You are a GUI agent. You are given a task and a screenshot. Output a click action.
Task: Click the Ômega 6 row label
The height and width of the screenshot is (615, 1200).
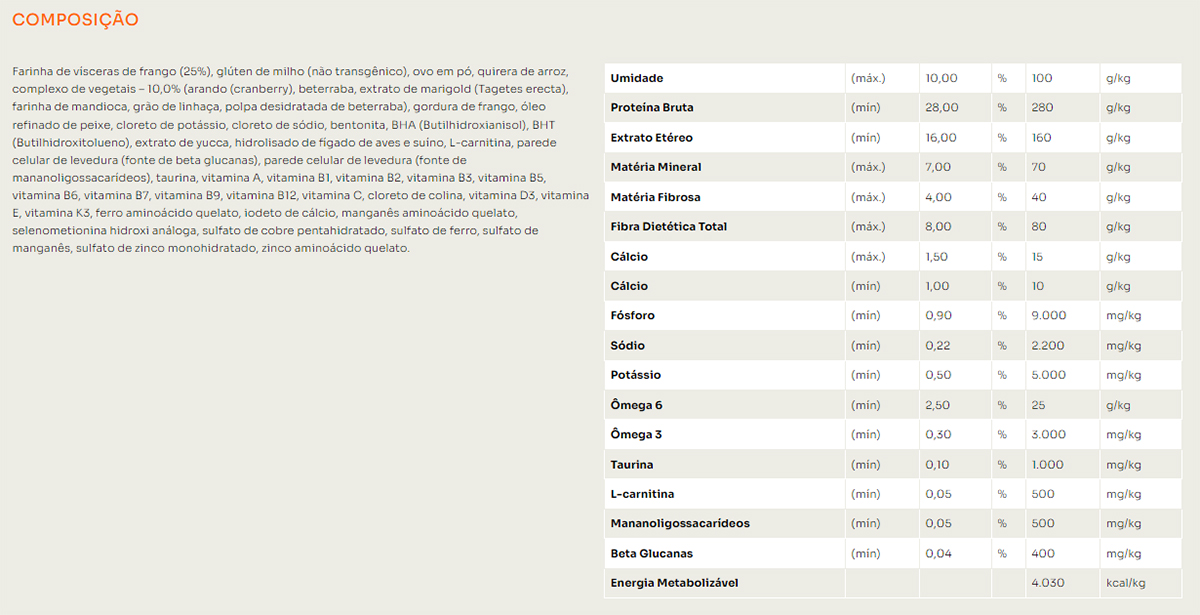[636, 405]
